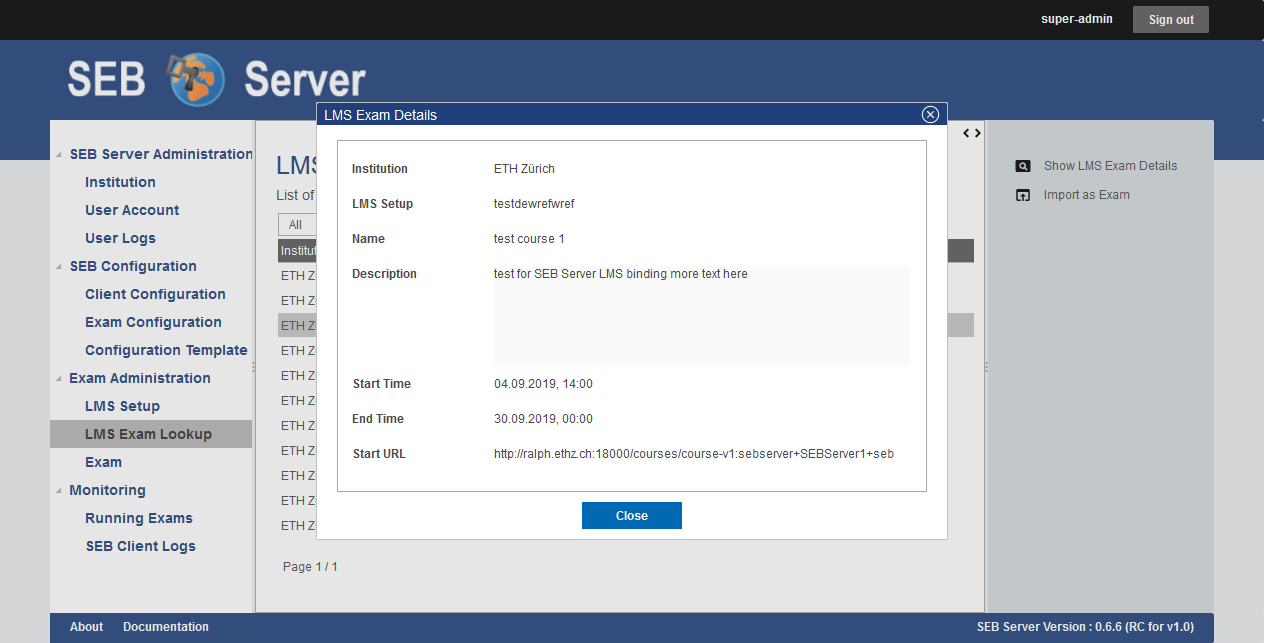Go to Running Exams in the sidebar

(139, 518)
